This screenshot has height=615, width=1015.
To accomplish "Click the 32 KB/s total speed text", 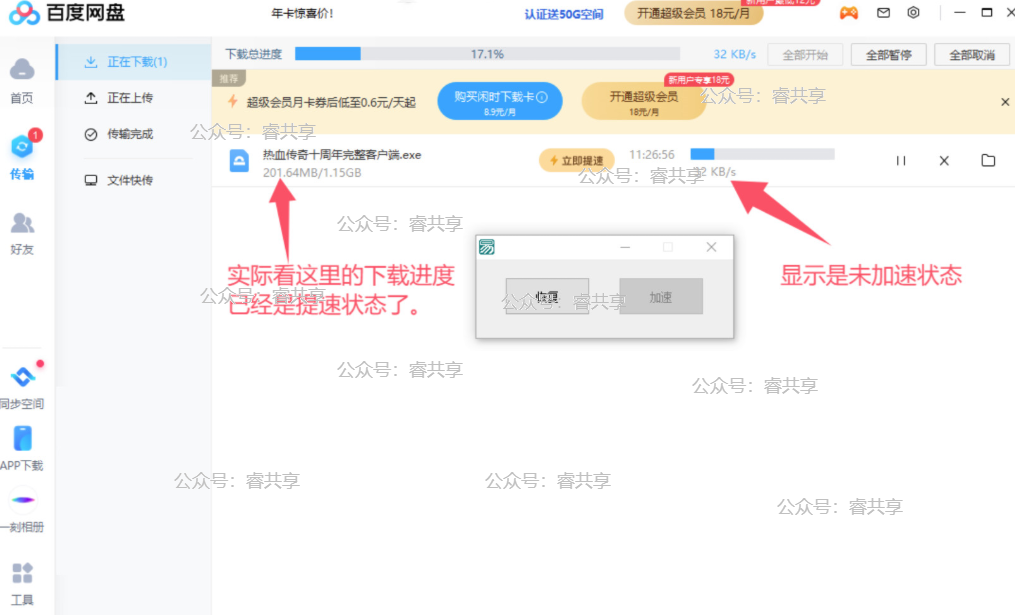I will pyautogui.click(x=735, y=54).
